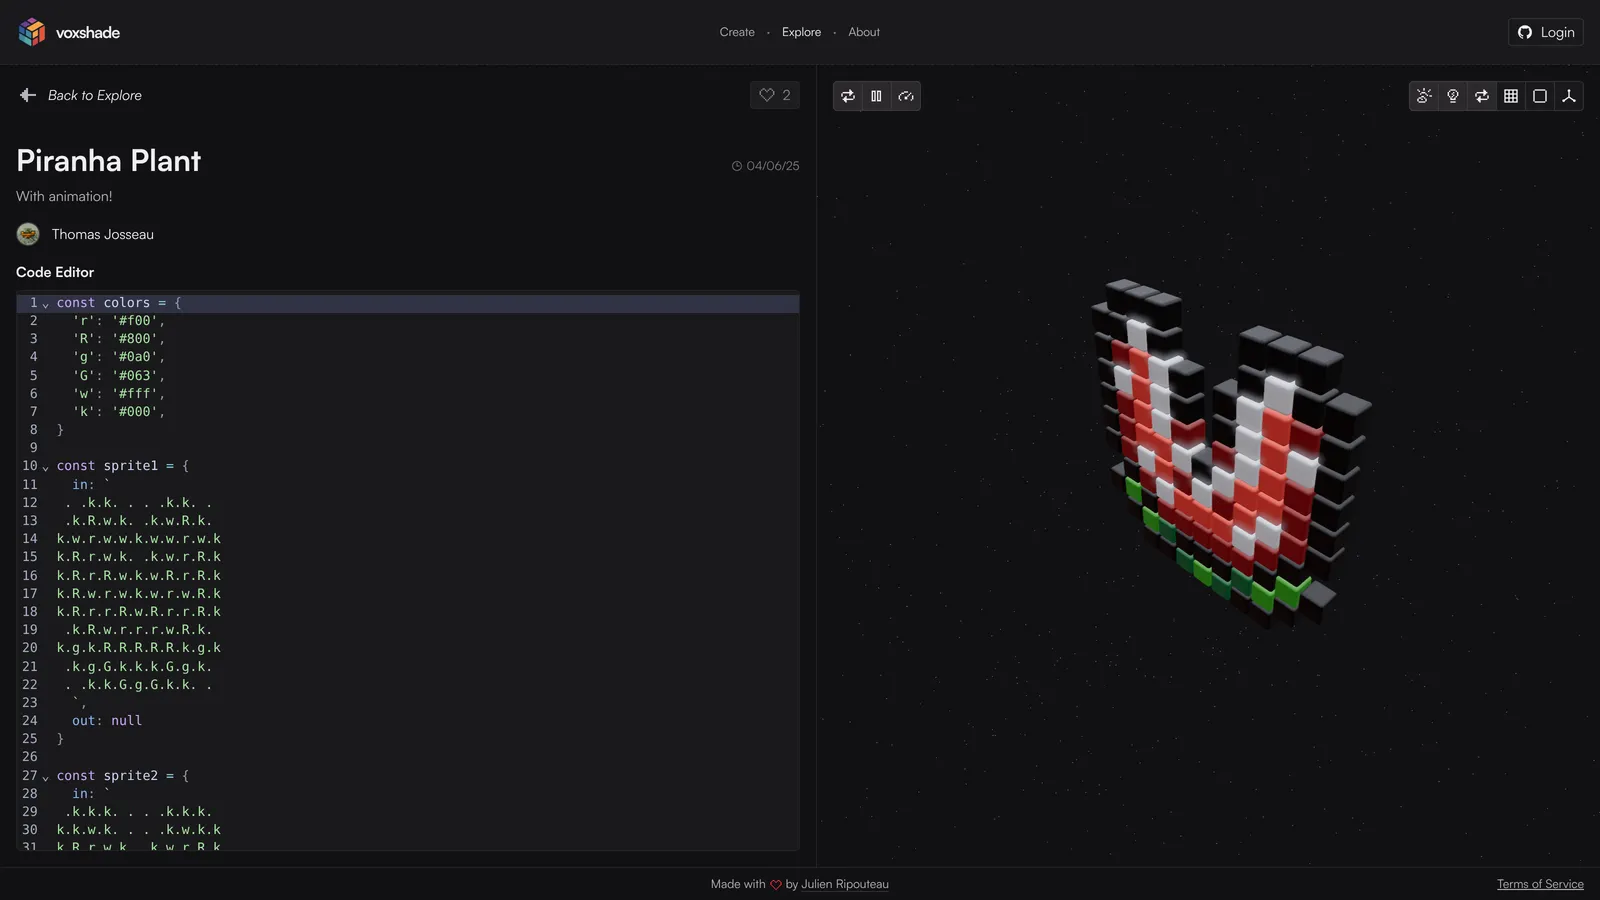Click the back arrow icon

28,95
